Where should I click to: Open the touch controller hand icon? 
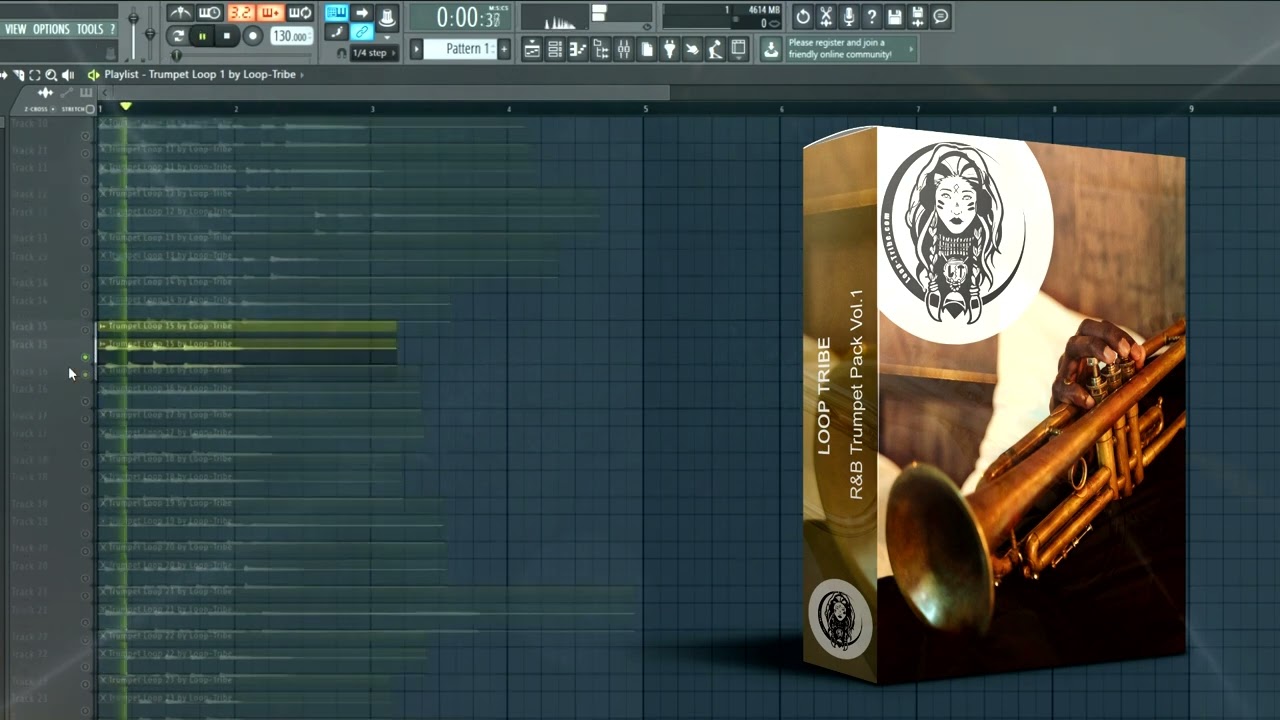click(x=693, y=49)
